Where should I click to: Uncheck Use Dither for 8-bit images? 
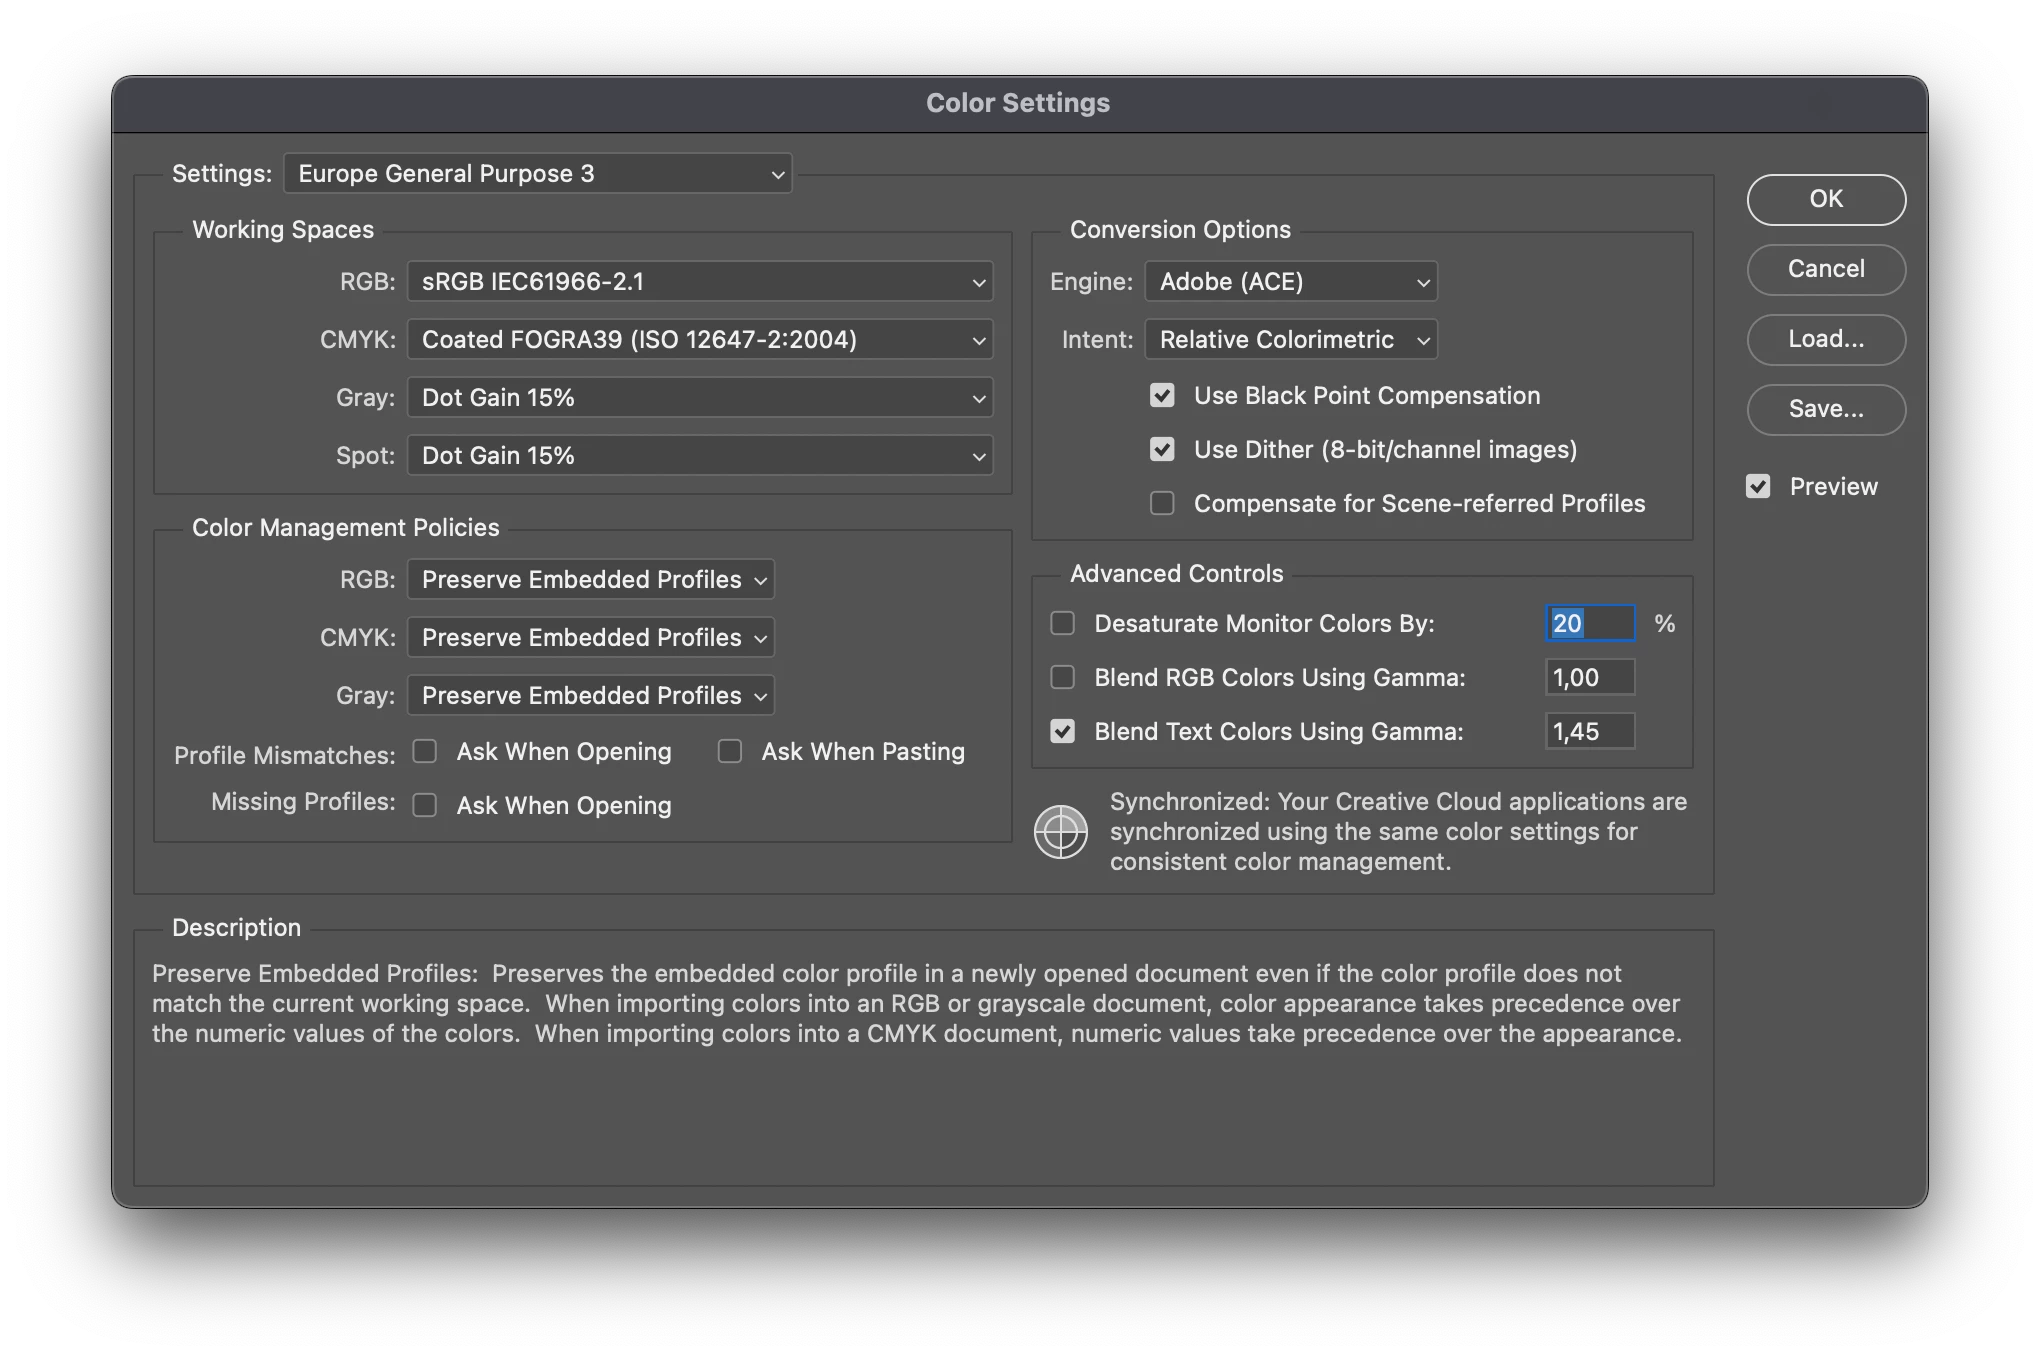(1162, 450)
